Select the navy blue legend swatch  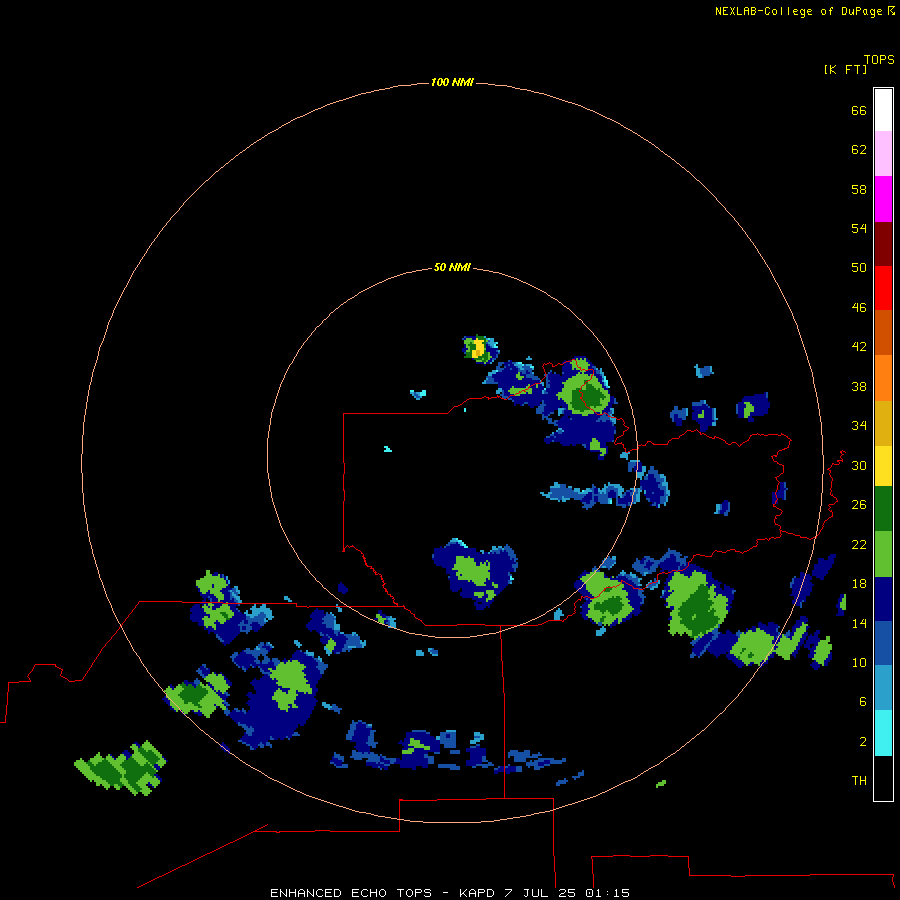tap(883, 599)
